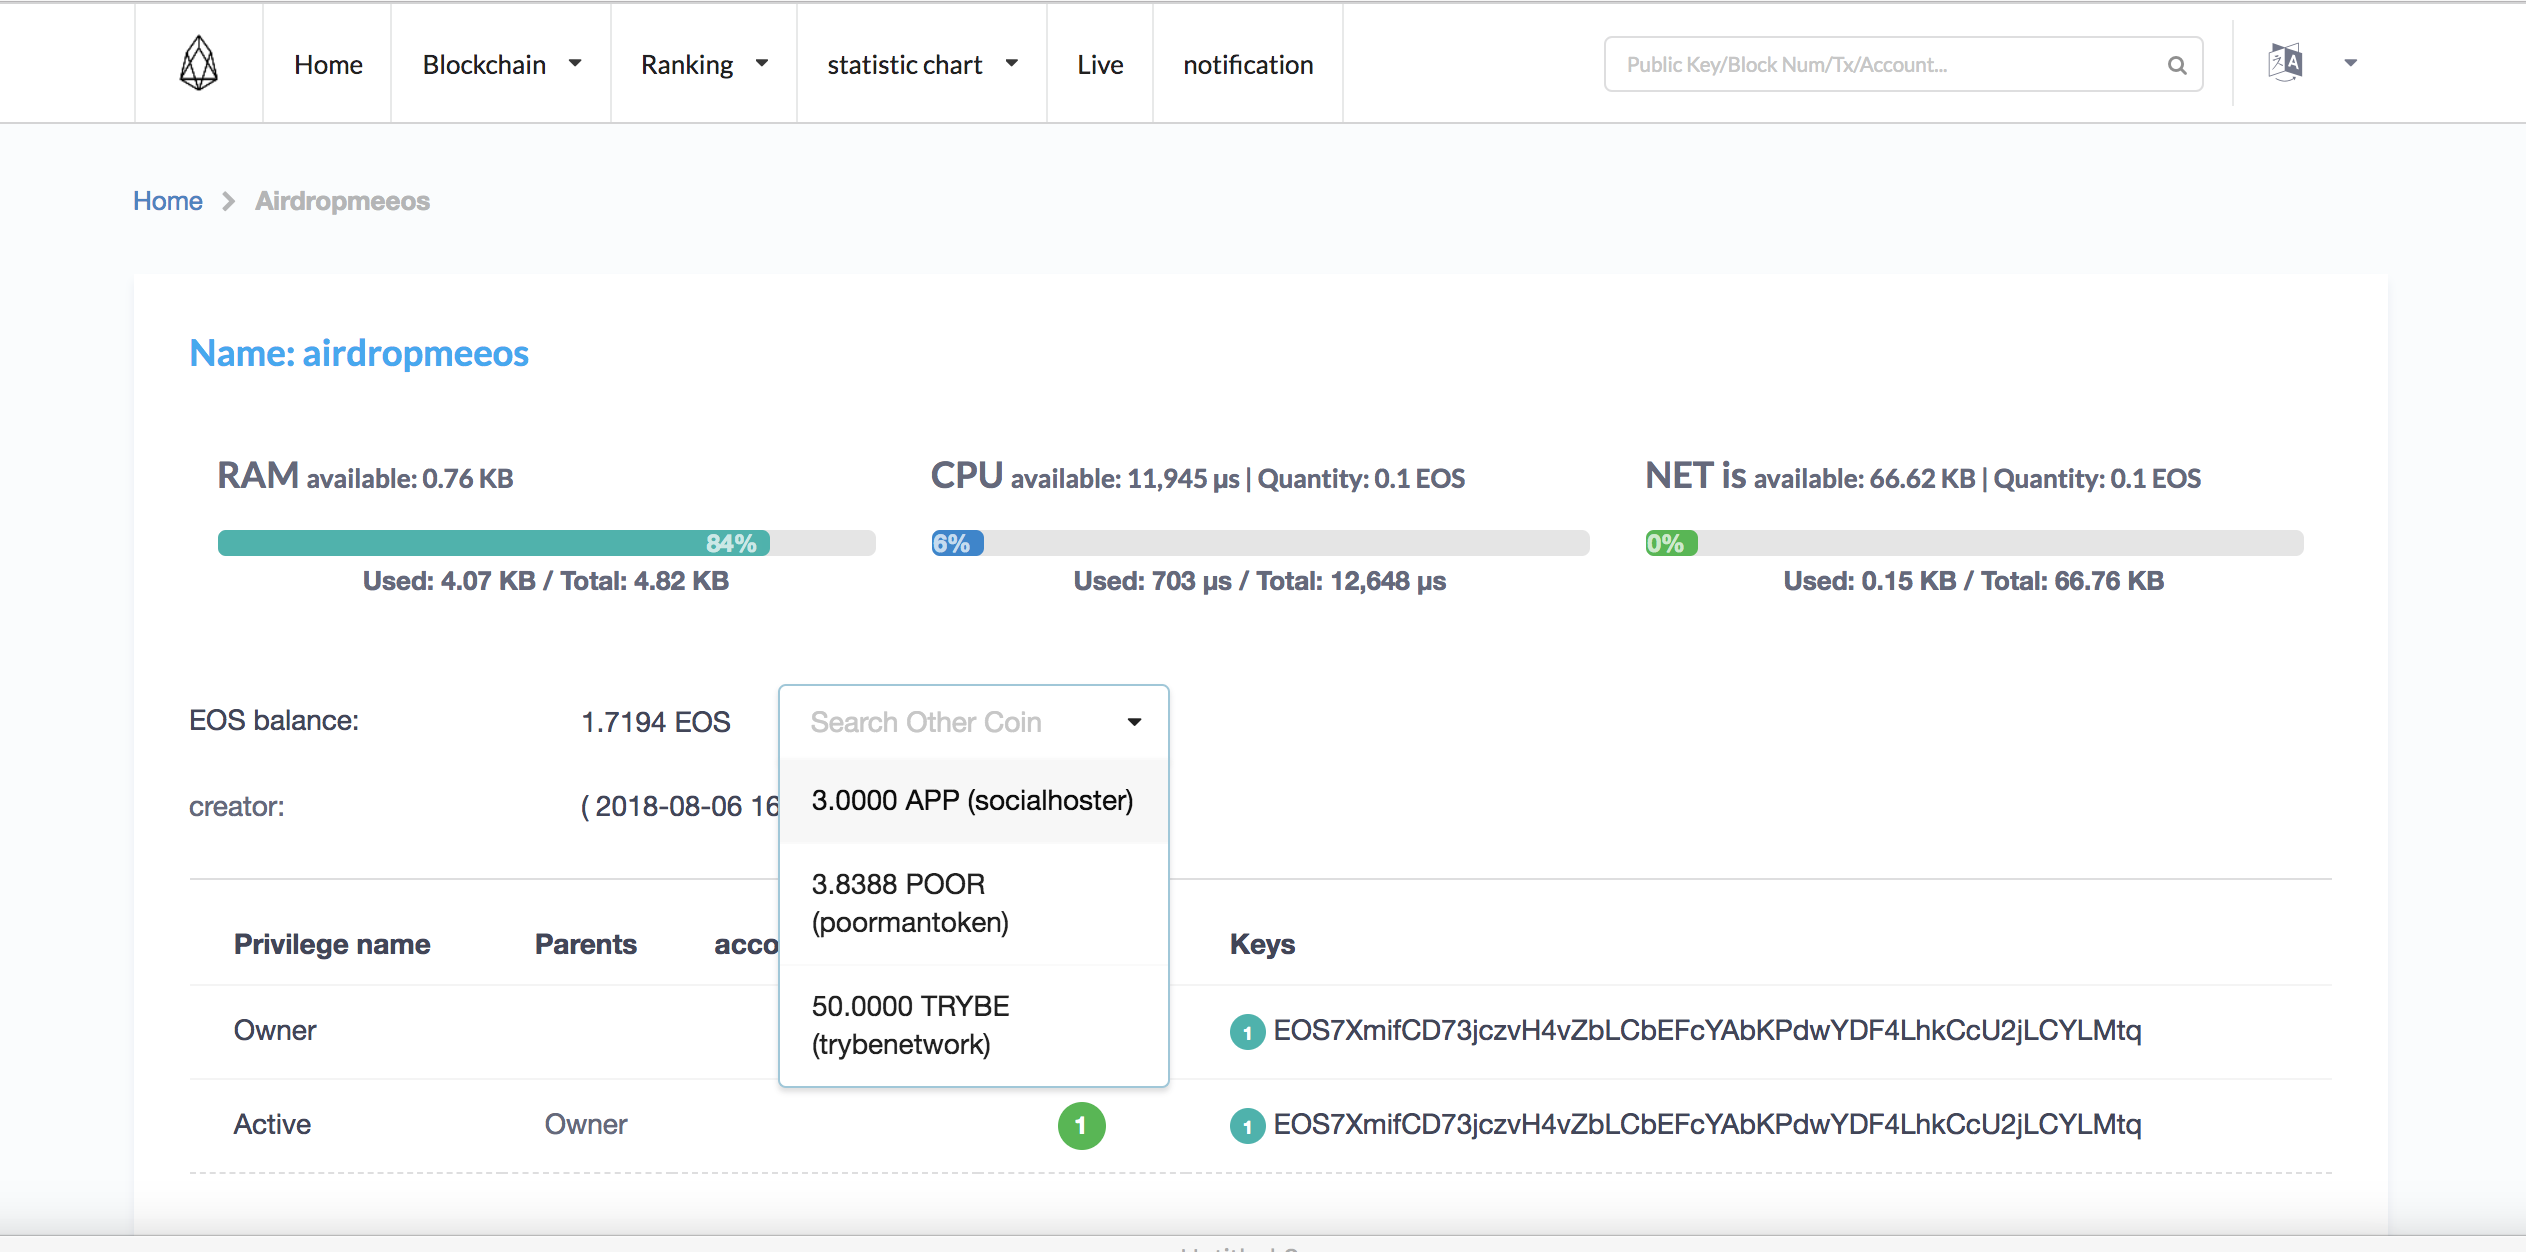Viewport: 2526px width, 1252px height.
Task: Open language selector dropdown arrow
Action: point(2350,63)
